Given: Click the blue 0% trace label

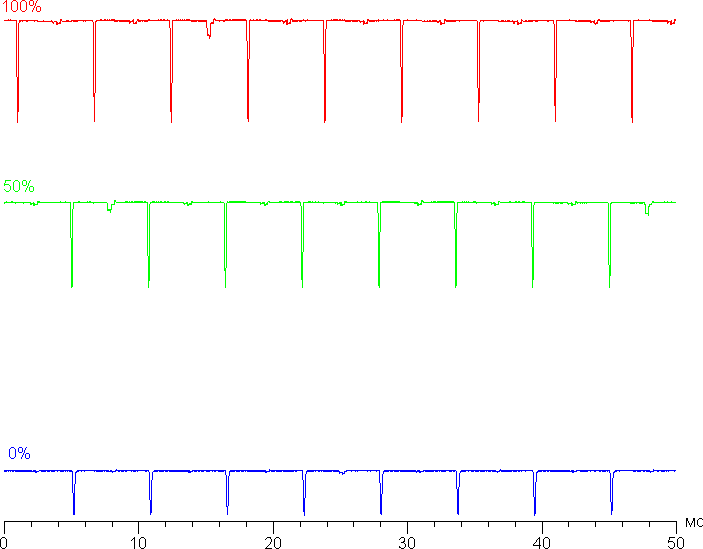Looking at the screenshot, I should coord(19,453).
